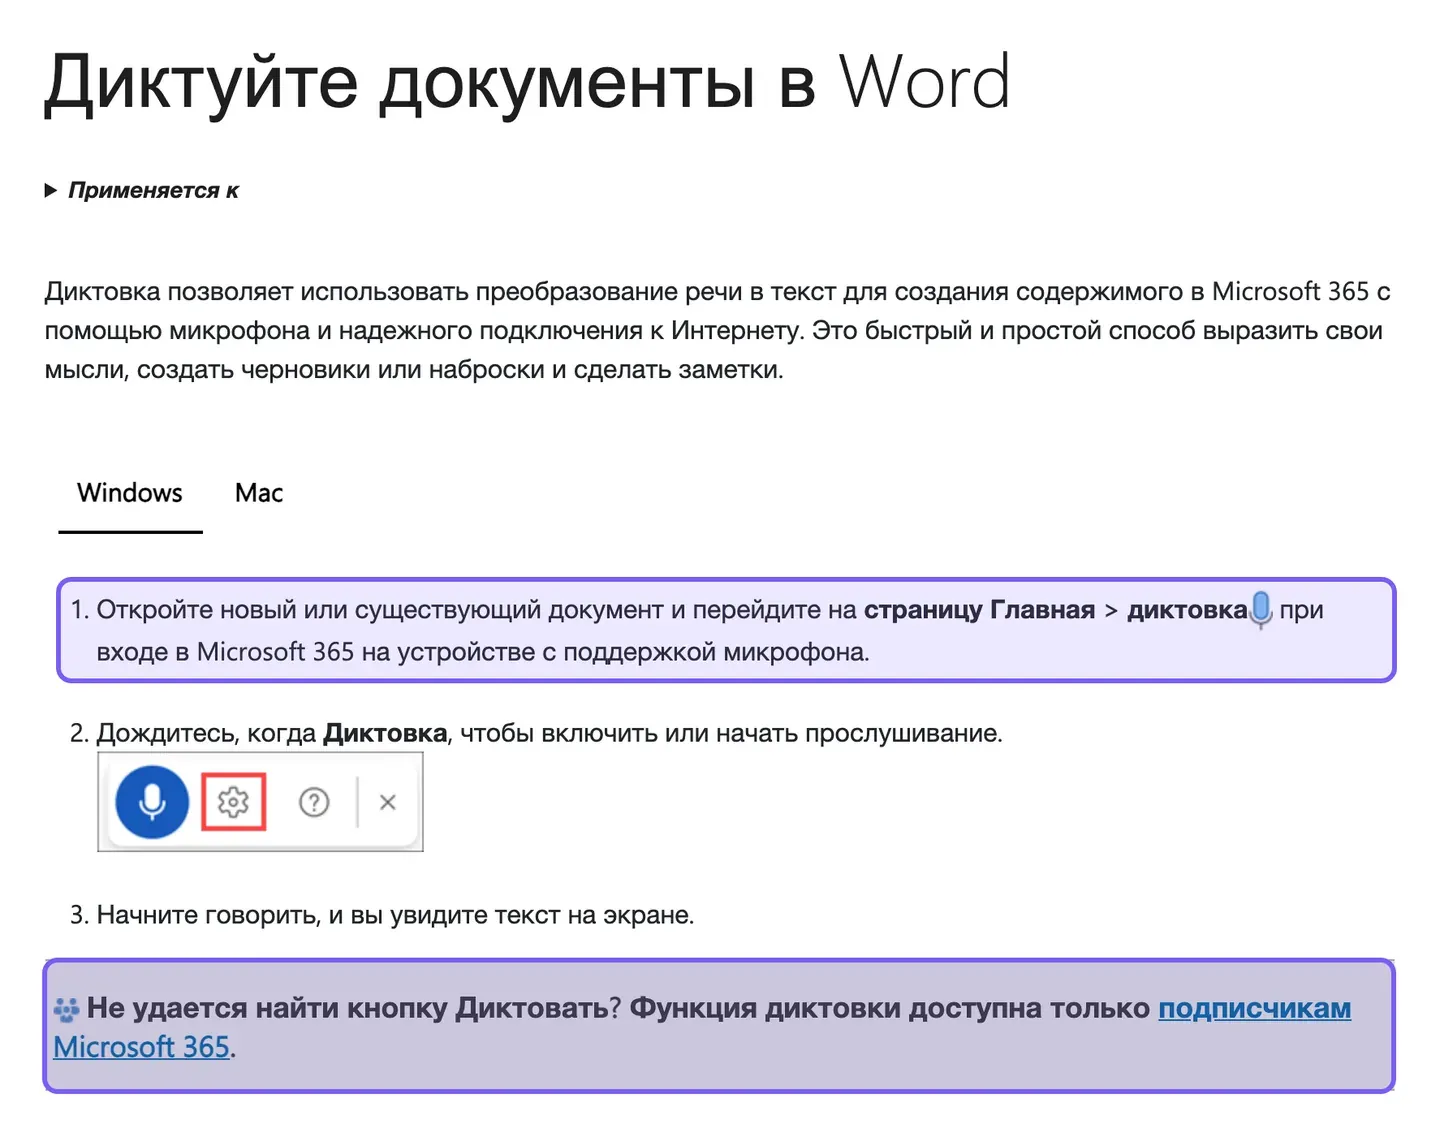1440x1123 pixels.
Task: Click the question mark help icon
Action: coord(314,802)
